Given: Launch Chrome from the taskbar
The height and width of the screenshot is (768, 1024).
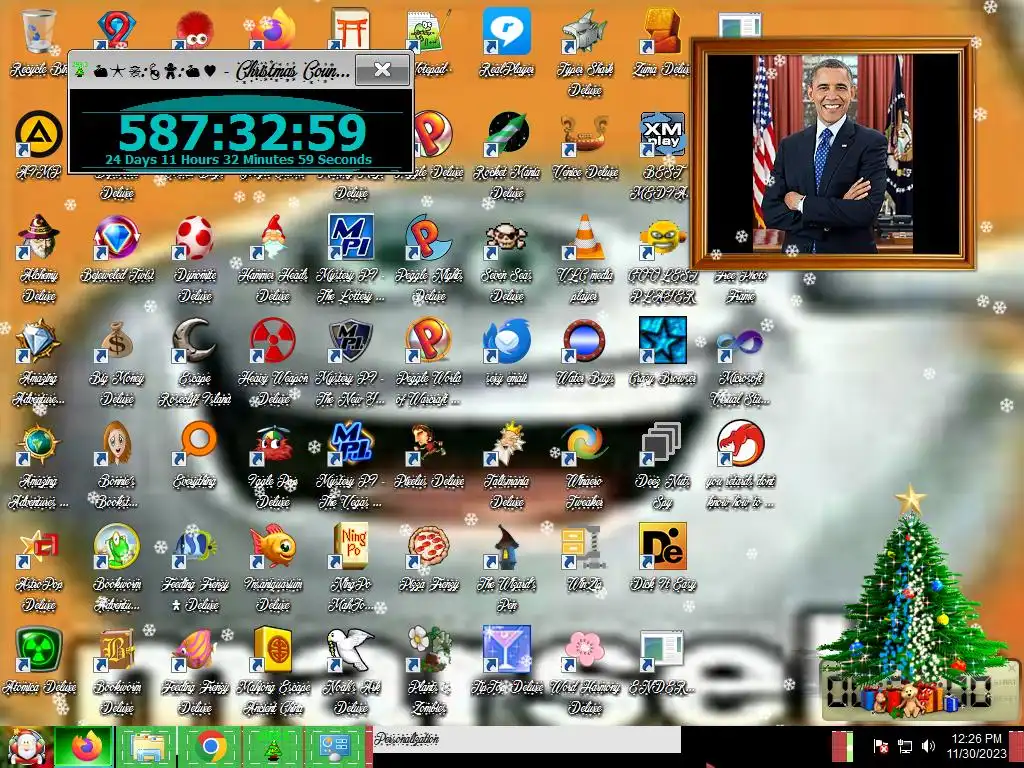Looking at the screenshot, I should [210, 747].
